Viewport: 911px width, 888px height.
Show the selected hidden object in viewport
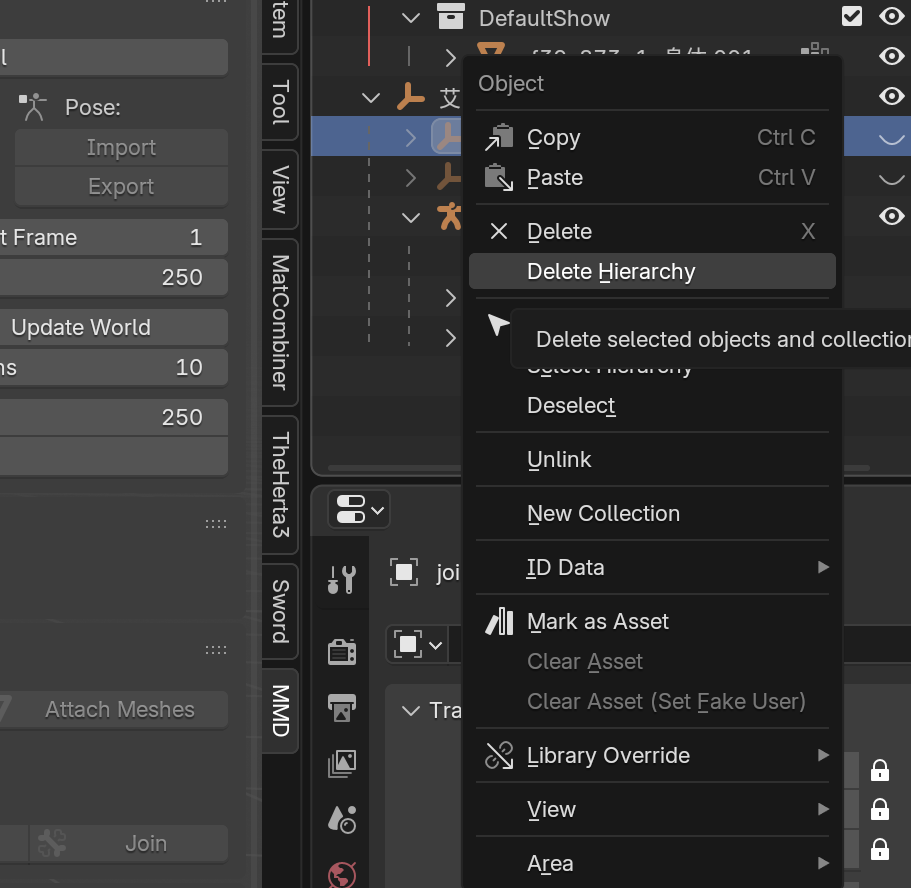point(890,137)
